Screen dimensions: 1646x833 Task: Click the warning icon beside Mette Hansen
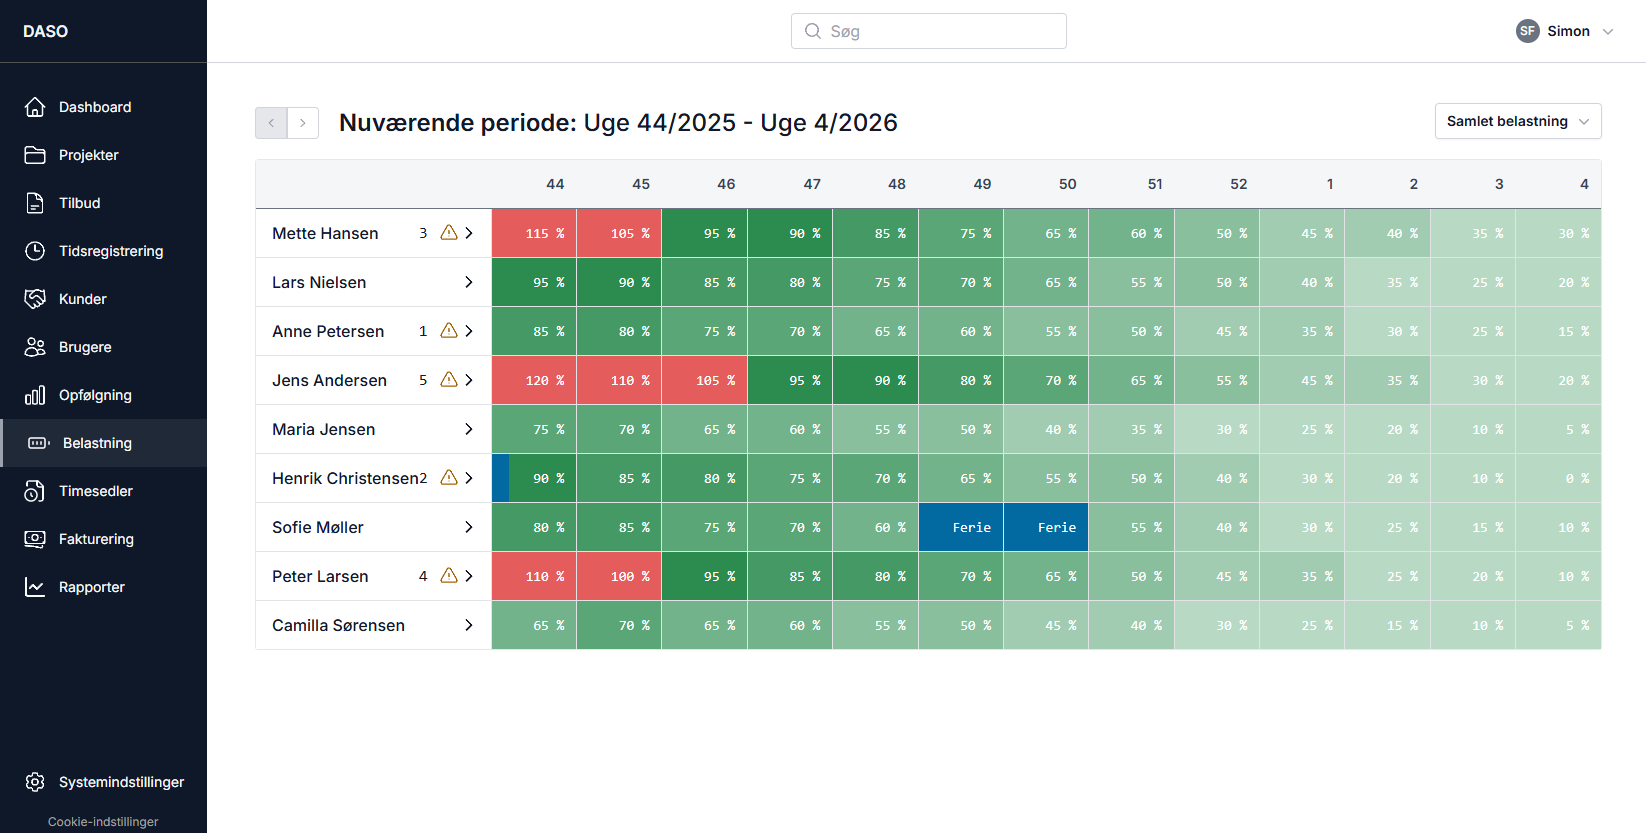(x=449, y=233)
